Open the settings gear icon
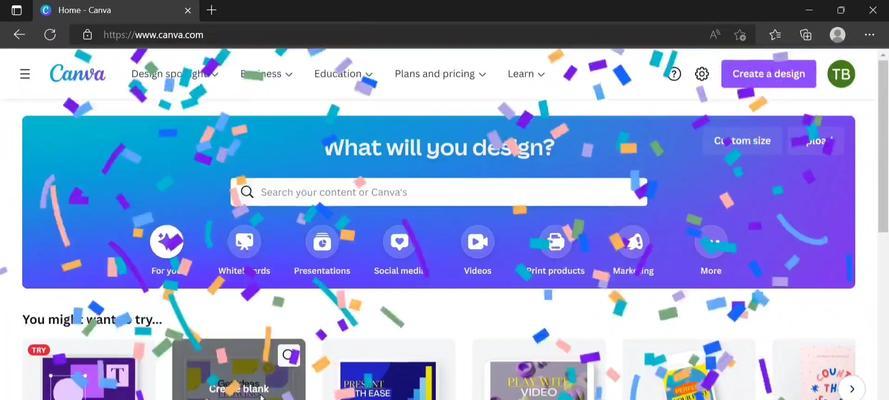The image size is (889, 400). [x=702, y=74]
